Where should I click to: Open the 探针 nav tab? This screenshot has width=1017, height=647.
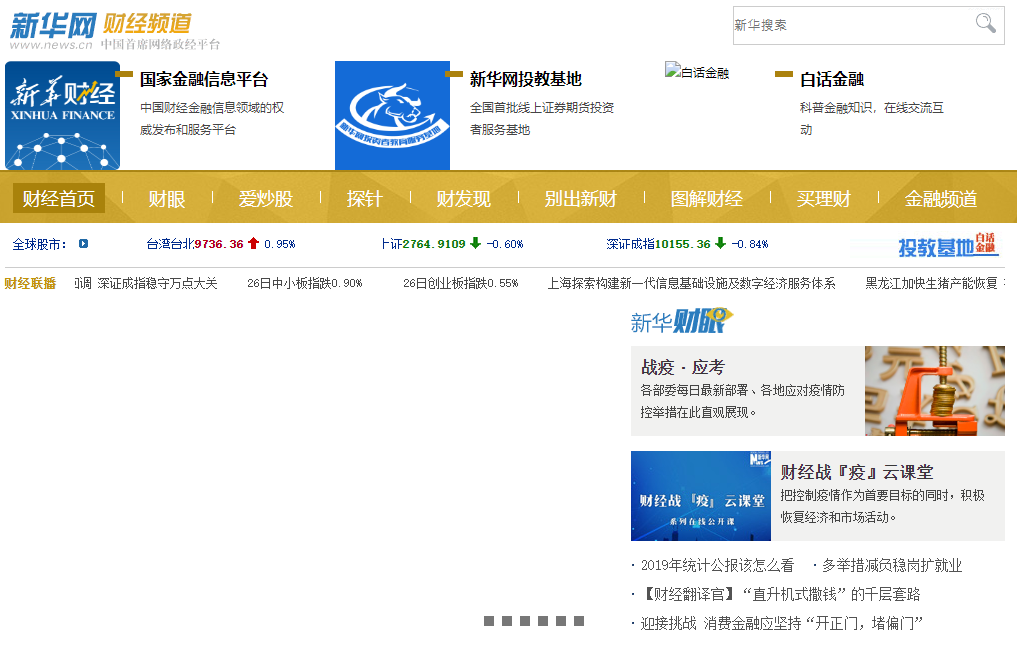pyautogui.click(x=365, y=198)
